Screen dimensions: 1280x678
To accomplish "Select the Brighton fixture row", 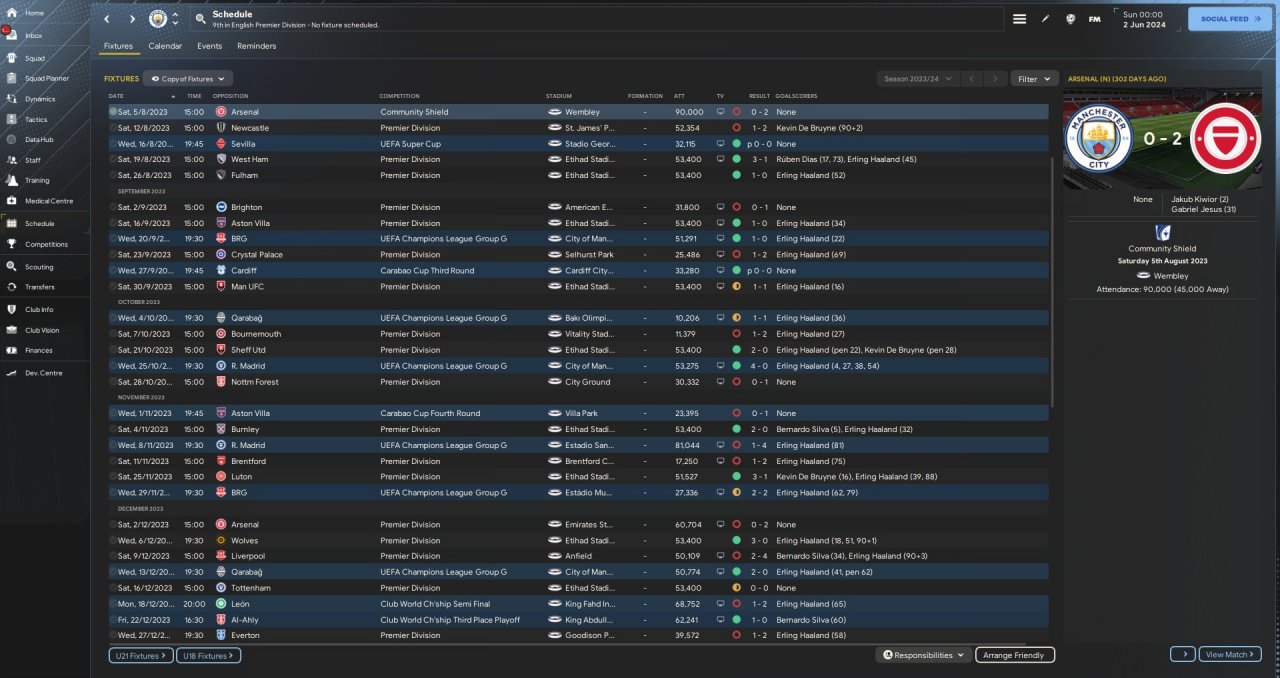I will tap(578, 207).
